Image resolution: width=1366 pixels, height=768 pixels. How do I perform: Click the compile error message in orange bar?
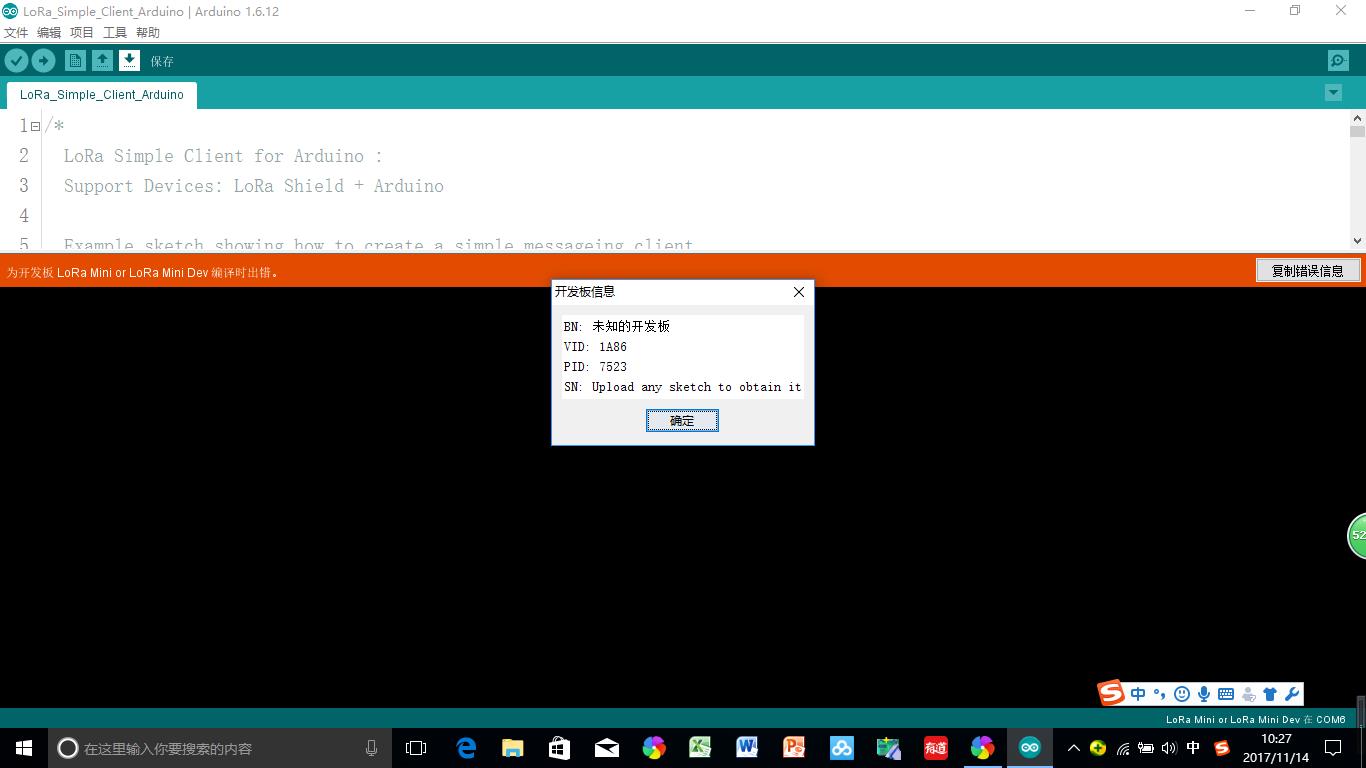coord(143,272)
